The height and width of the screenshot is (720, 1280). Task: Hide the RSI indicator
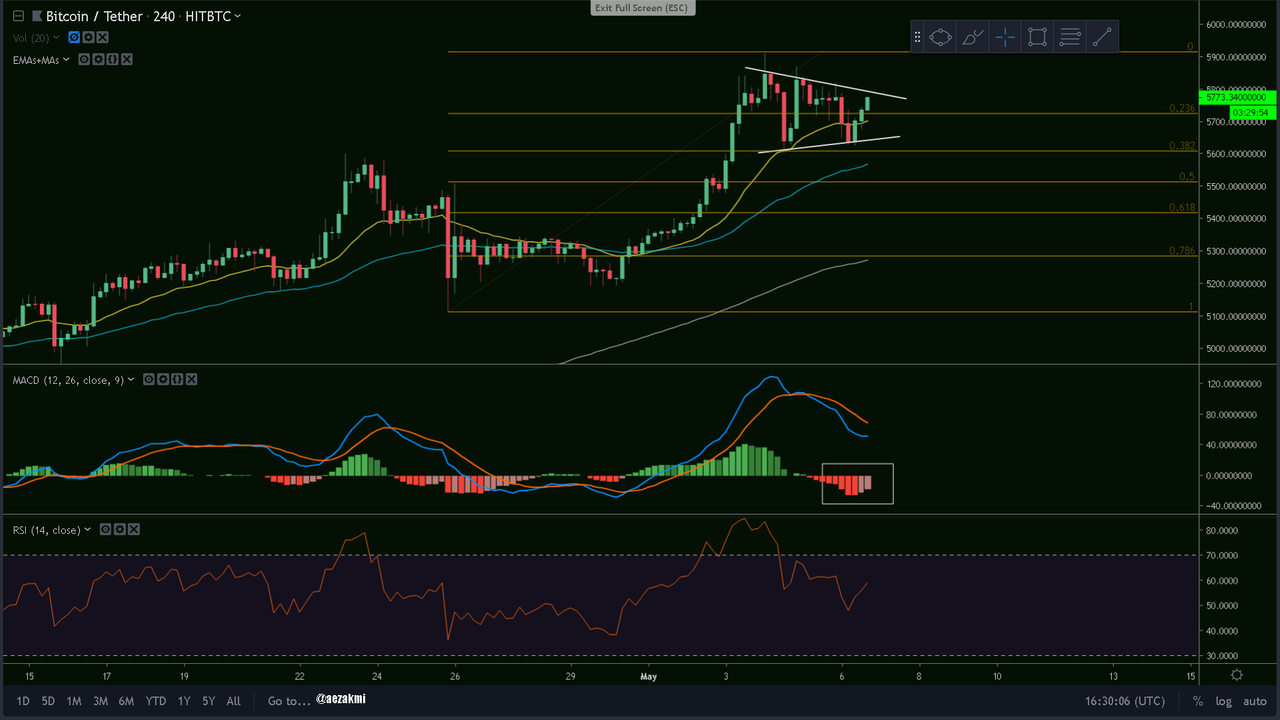point(103,530)
